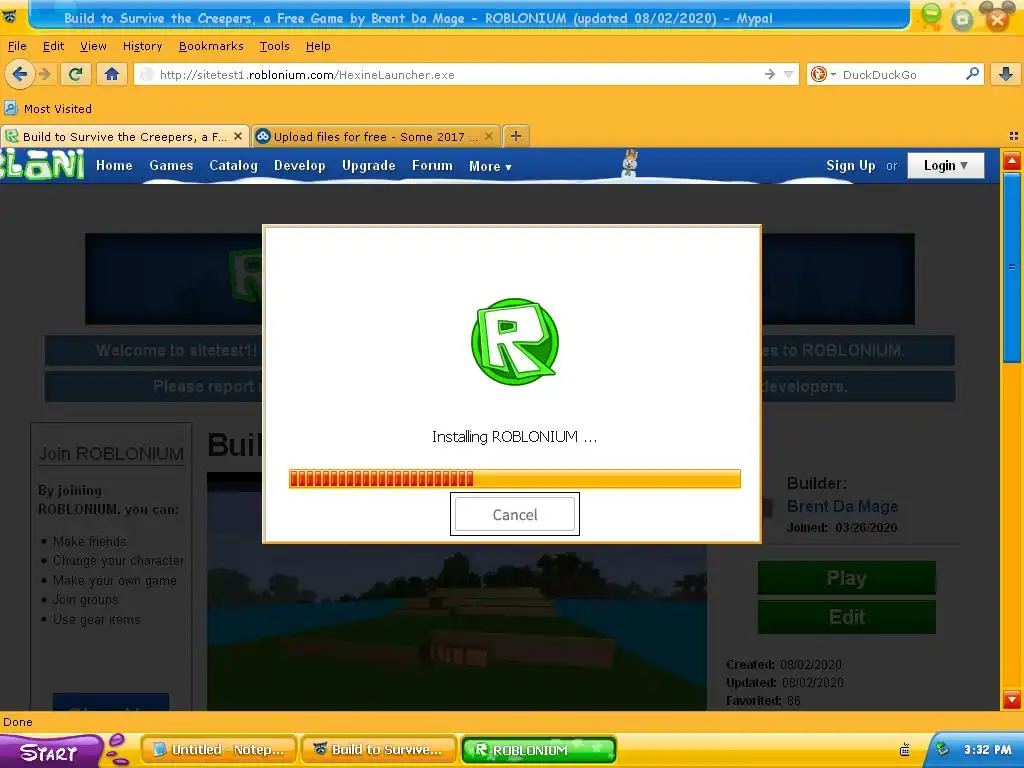Screen dimensions: 1024x768
Task: Reload the page with the refresh icon
Action: pos(76,74)
